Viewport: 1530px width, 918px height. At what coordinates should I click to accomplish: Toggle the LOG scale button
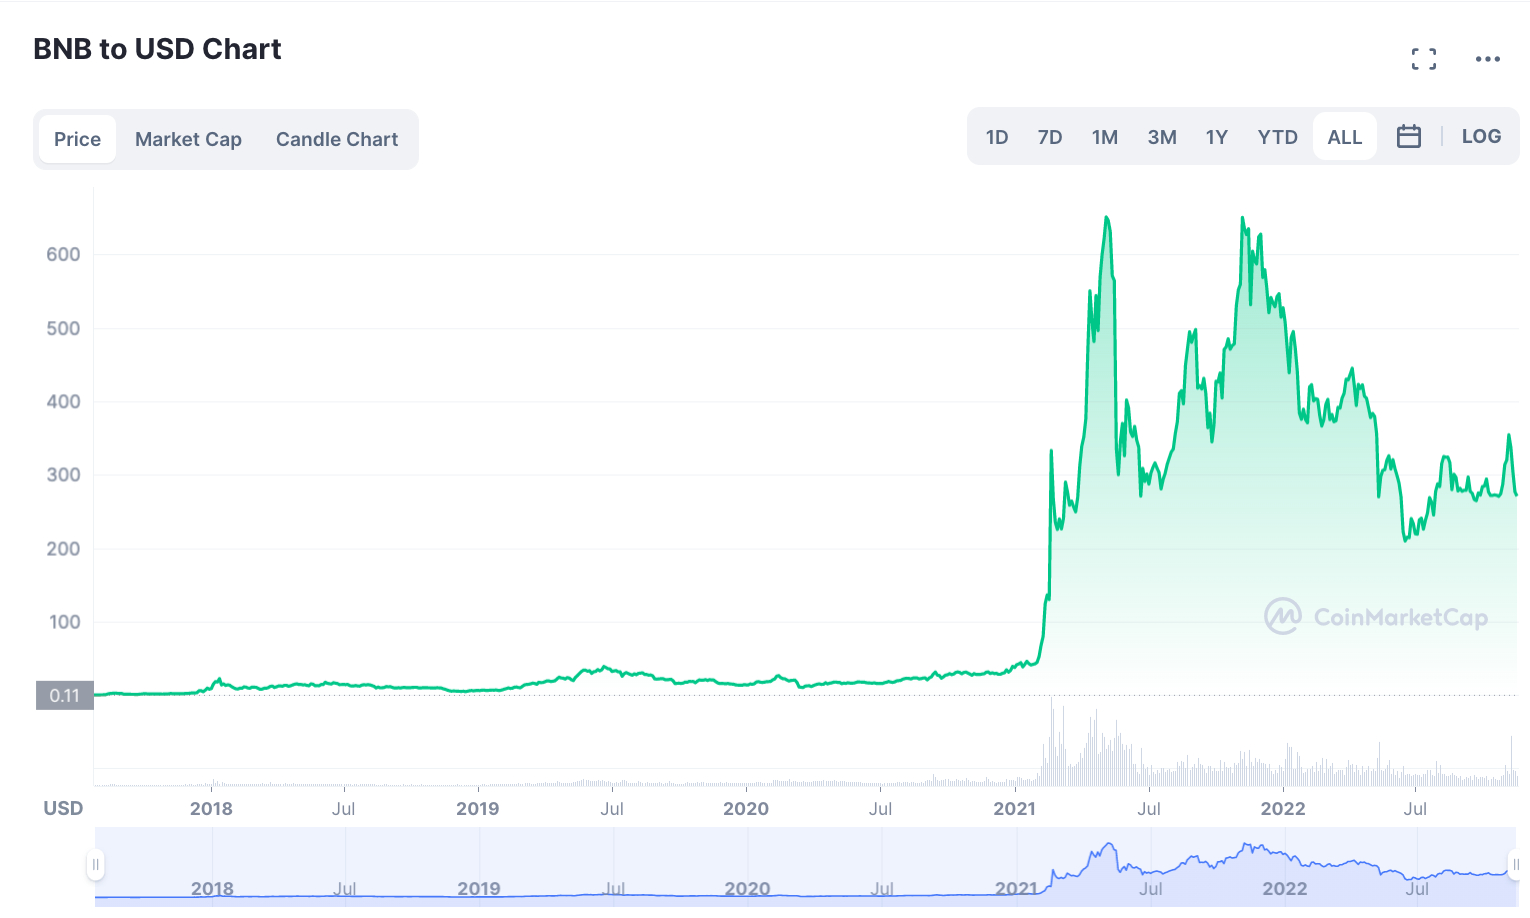coord(1481,136)
